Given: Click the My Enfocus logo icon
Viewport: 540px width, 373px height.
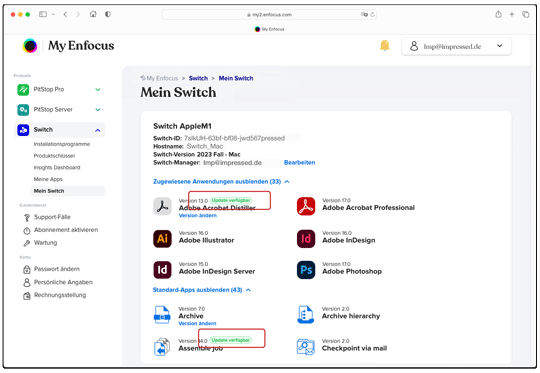Looking at the screenshot, I should pos(30,46).
